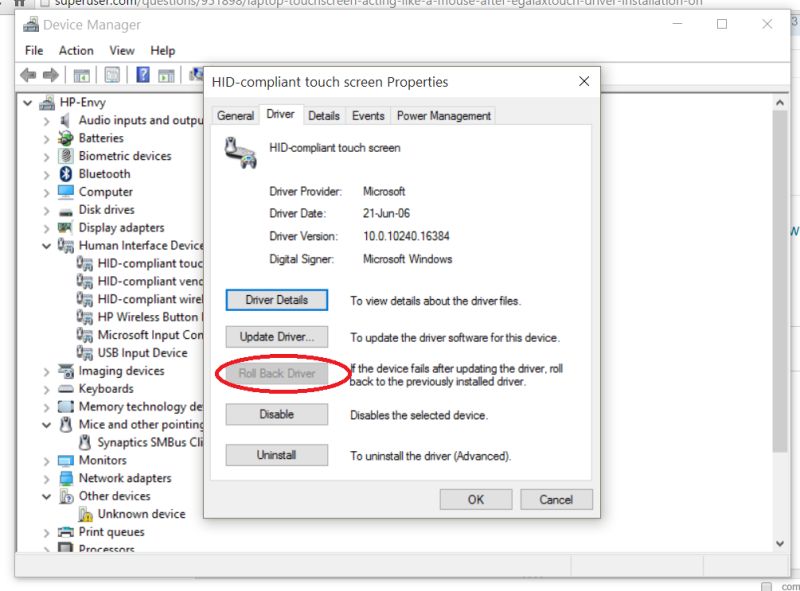800x591 pixels.
Task: Select the Keyboards icon
Action: [x=66, y=389]
